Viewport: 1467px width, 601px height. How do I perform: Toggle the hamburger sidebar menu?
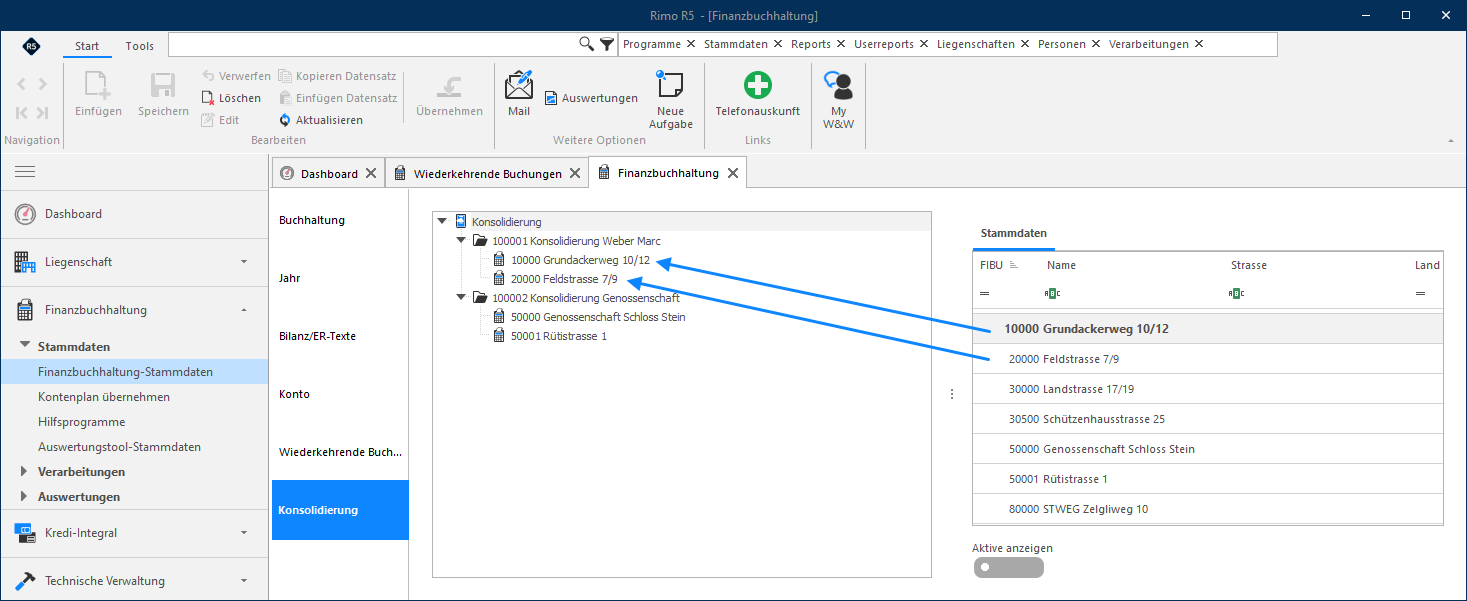point(25,172)
